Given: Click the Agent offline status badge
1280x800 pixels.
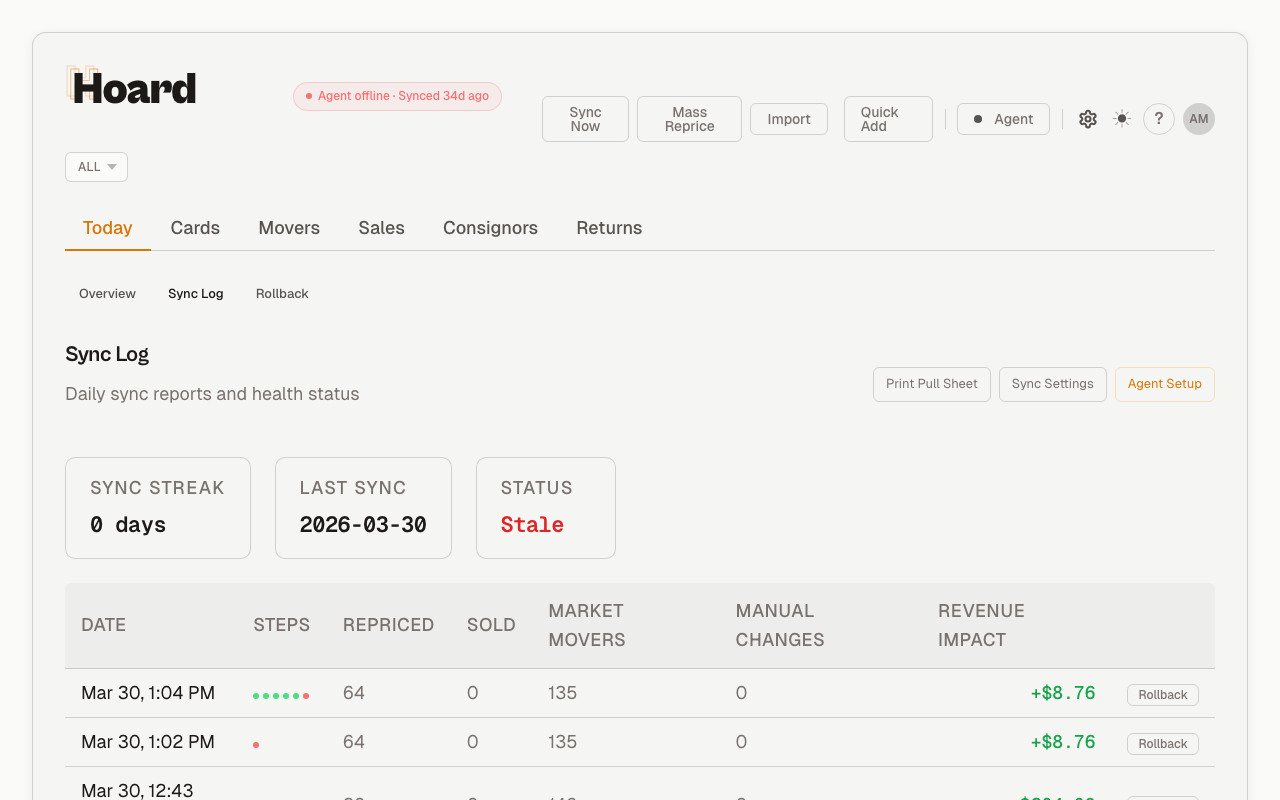Looking at the screenshot, I should click(397, 96).
